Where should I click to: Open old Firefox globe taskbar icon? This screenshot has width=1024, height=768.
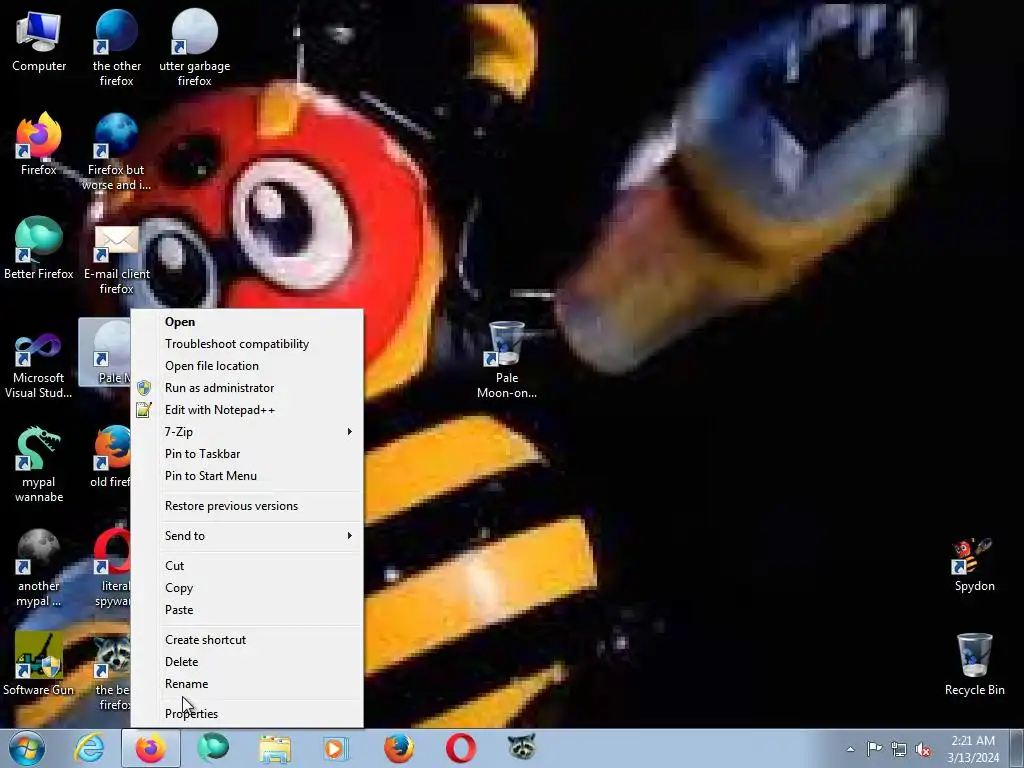398,748
